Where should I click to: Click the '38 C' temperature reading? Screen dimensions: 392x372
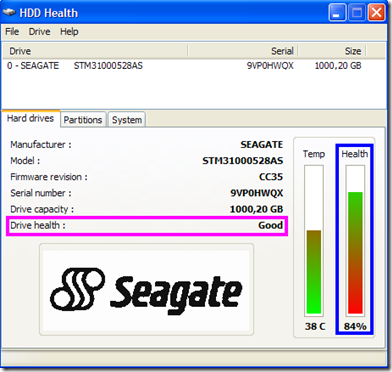[x=315, y=326]
